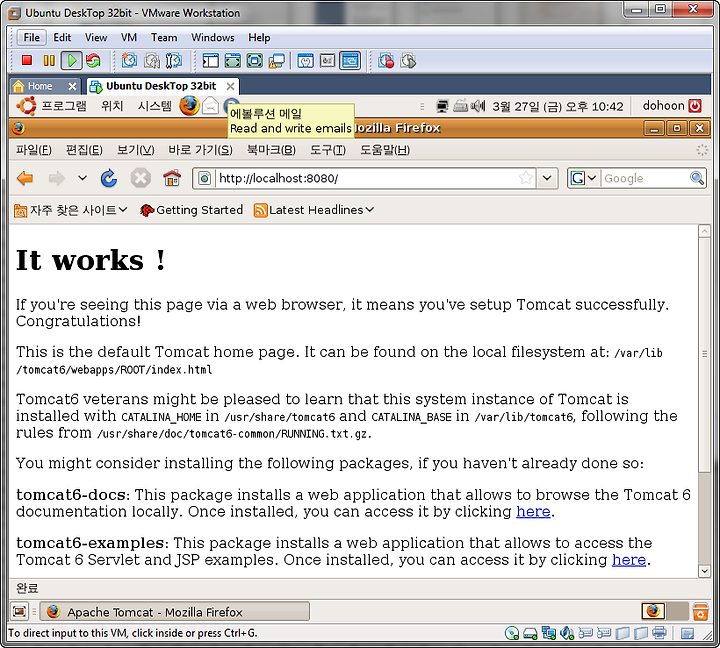The width and height of the screenshot is (720, 648).
Task: Open VMware appliance view icon
Action: pyautogui.click(x=327, y=61)
